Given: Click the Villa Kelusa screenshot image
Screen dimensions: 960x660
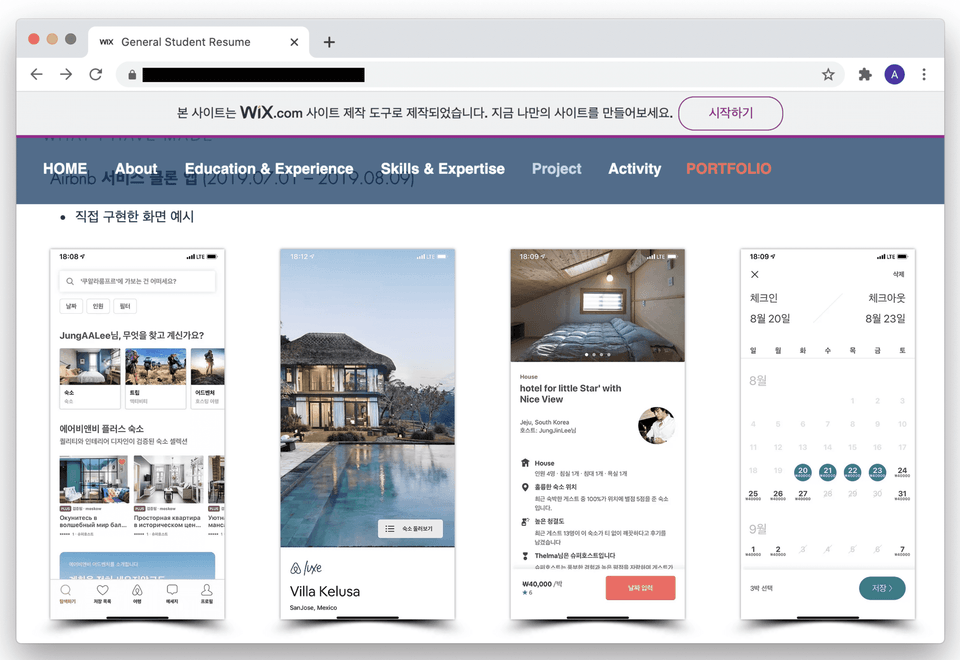Looking at the screenshot, I should [x=367, y=398].
